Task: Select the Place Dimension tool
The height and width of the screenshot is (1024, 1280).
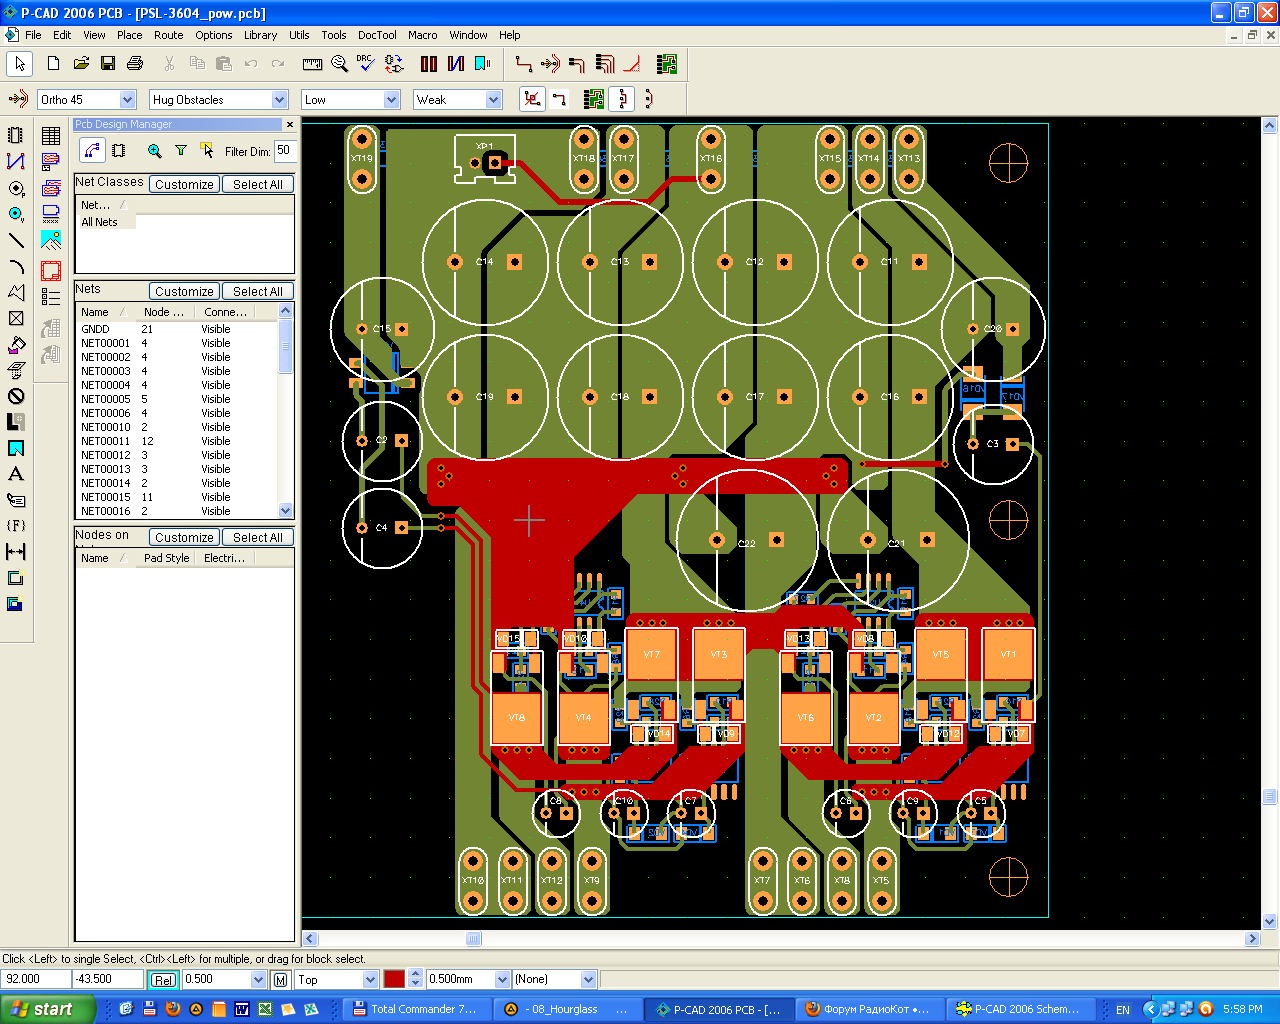Action: point(16,552)
